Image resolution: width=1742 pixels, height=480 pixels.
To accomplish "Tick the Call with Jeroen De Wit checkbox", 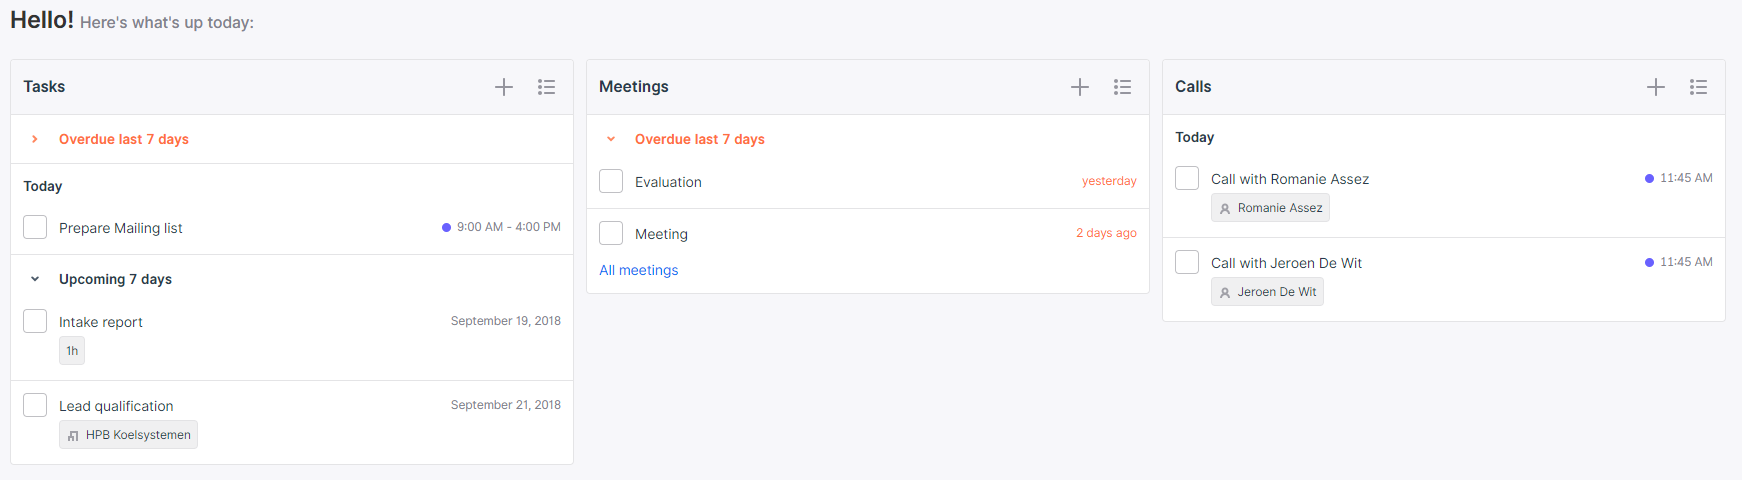I will 1187,262.
